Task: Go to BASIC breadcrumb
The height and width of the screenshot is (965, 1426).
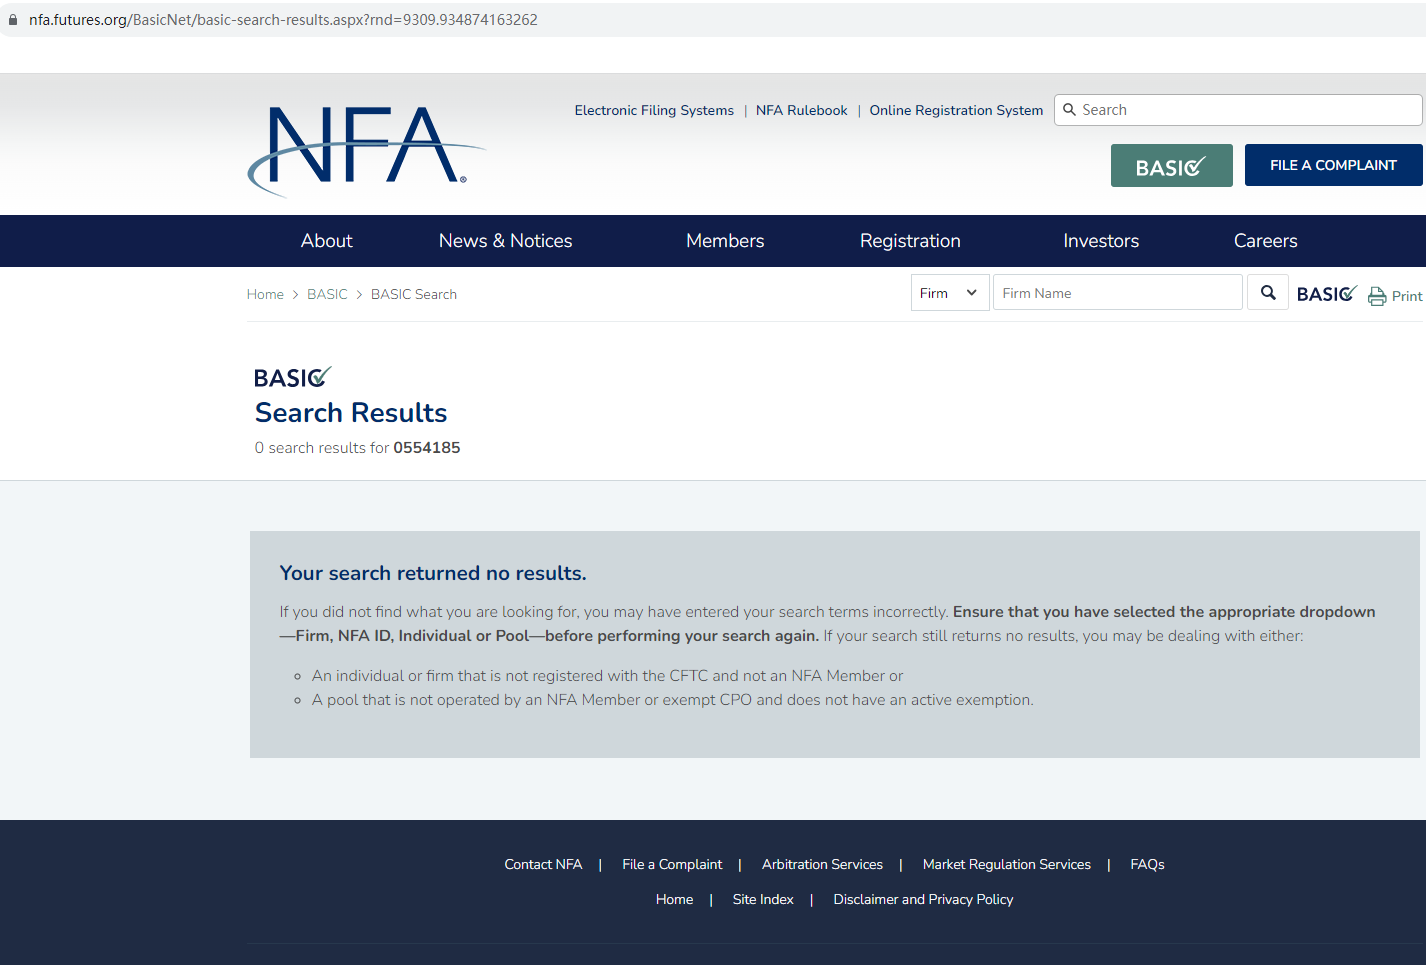Action: (x=327, y=294)
